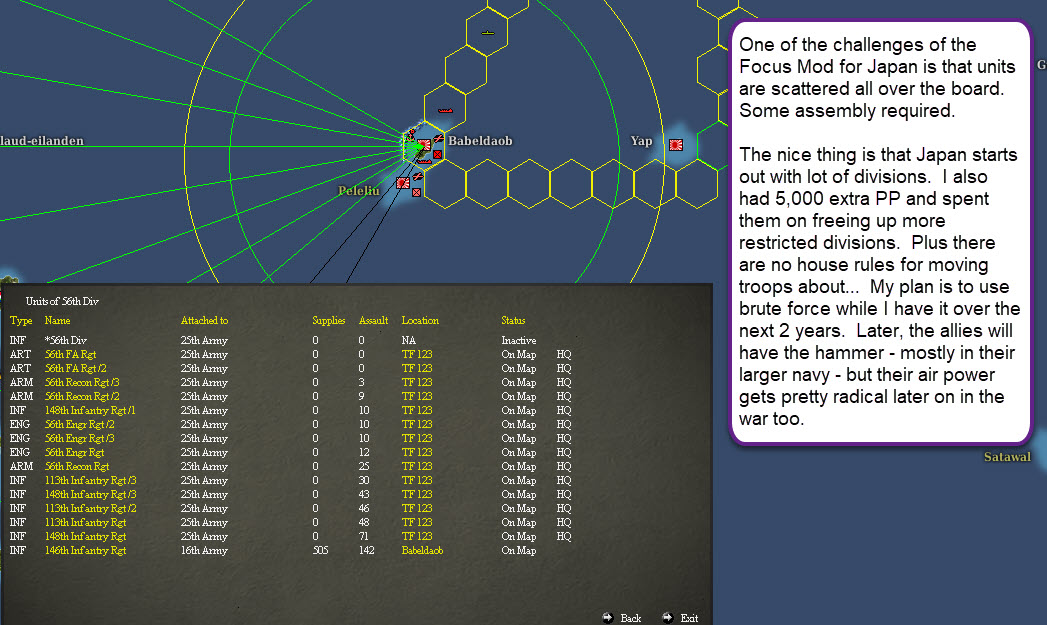Go Back from the unit list
The image size is (1047, 625).
click(x=631, y=618)
